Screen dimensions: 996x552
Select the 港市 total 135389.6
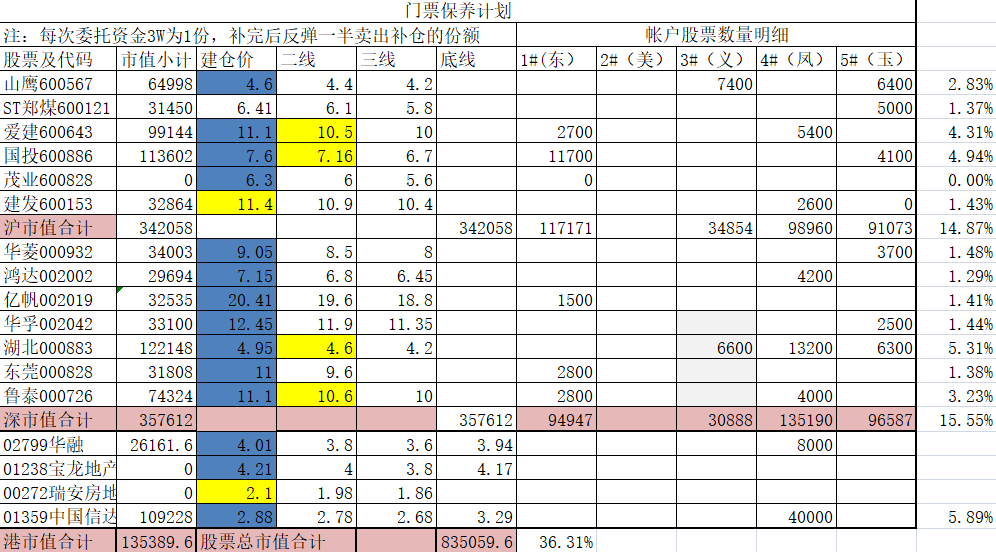coord(156,541)
